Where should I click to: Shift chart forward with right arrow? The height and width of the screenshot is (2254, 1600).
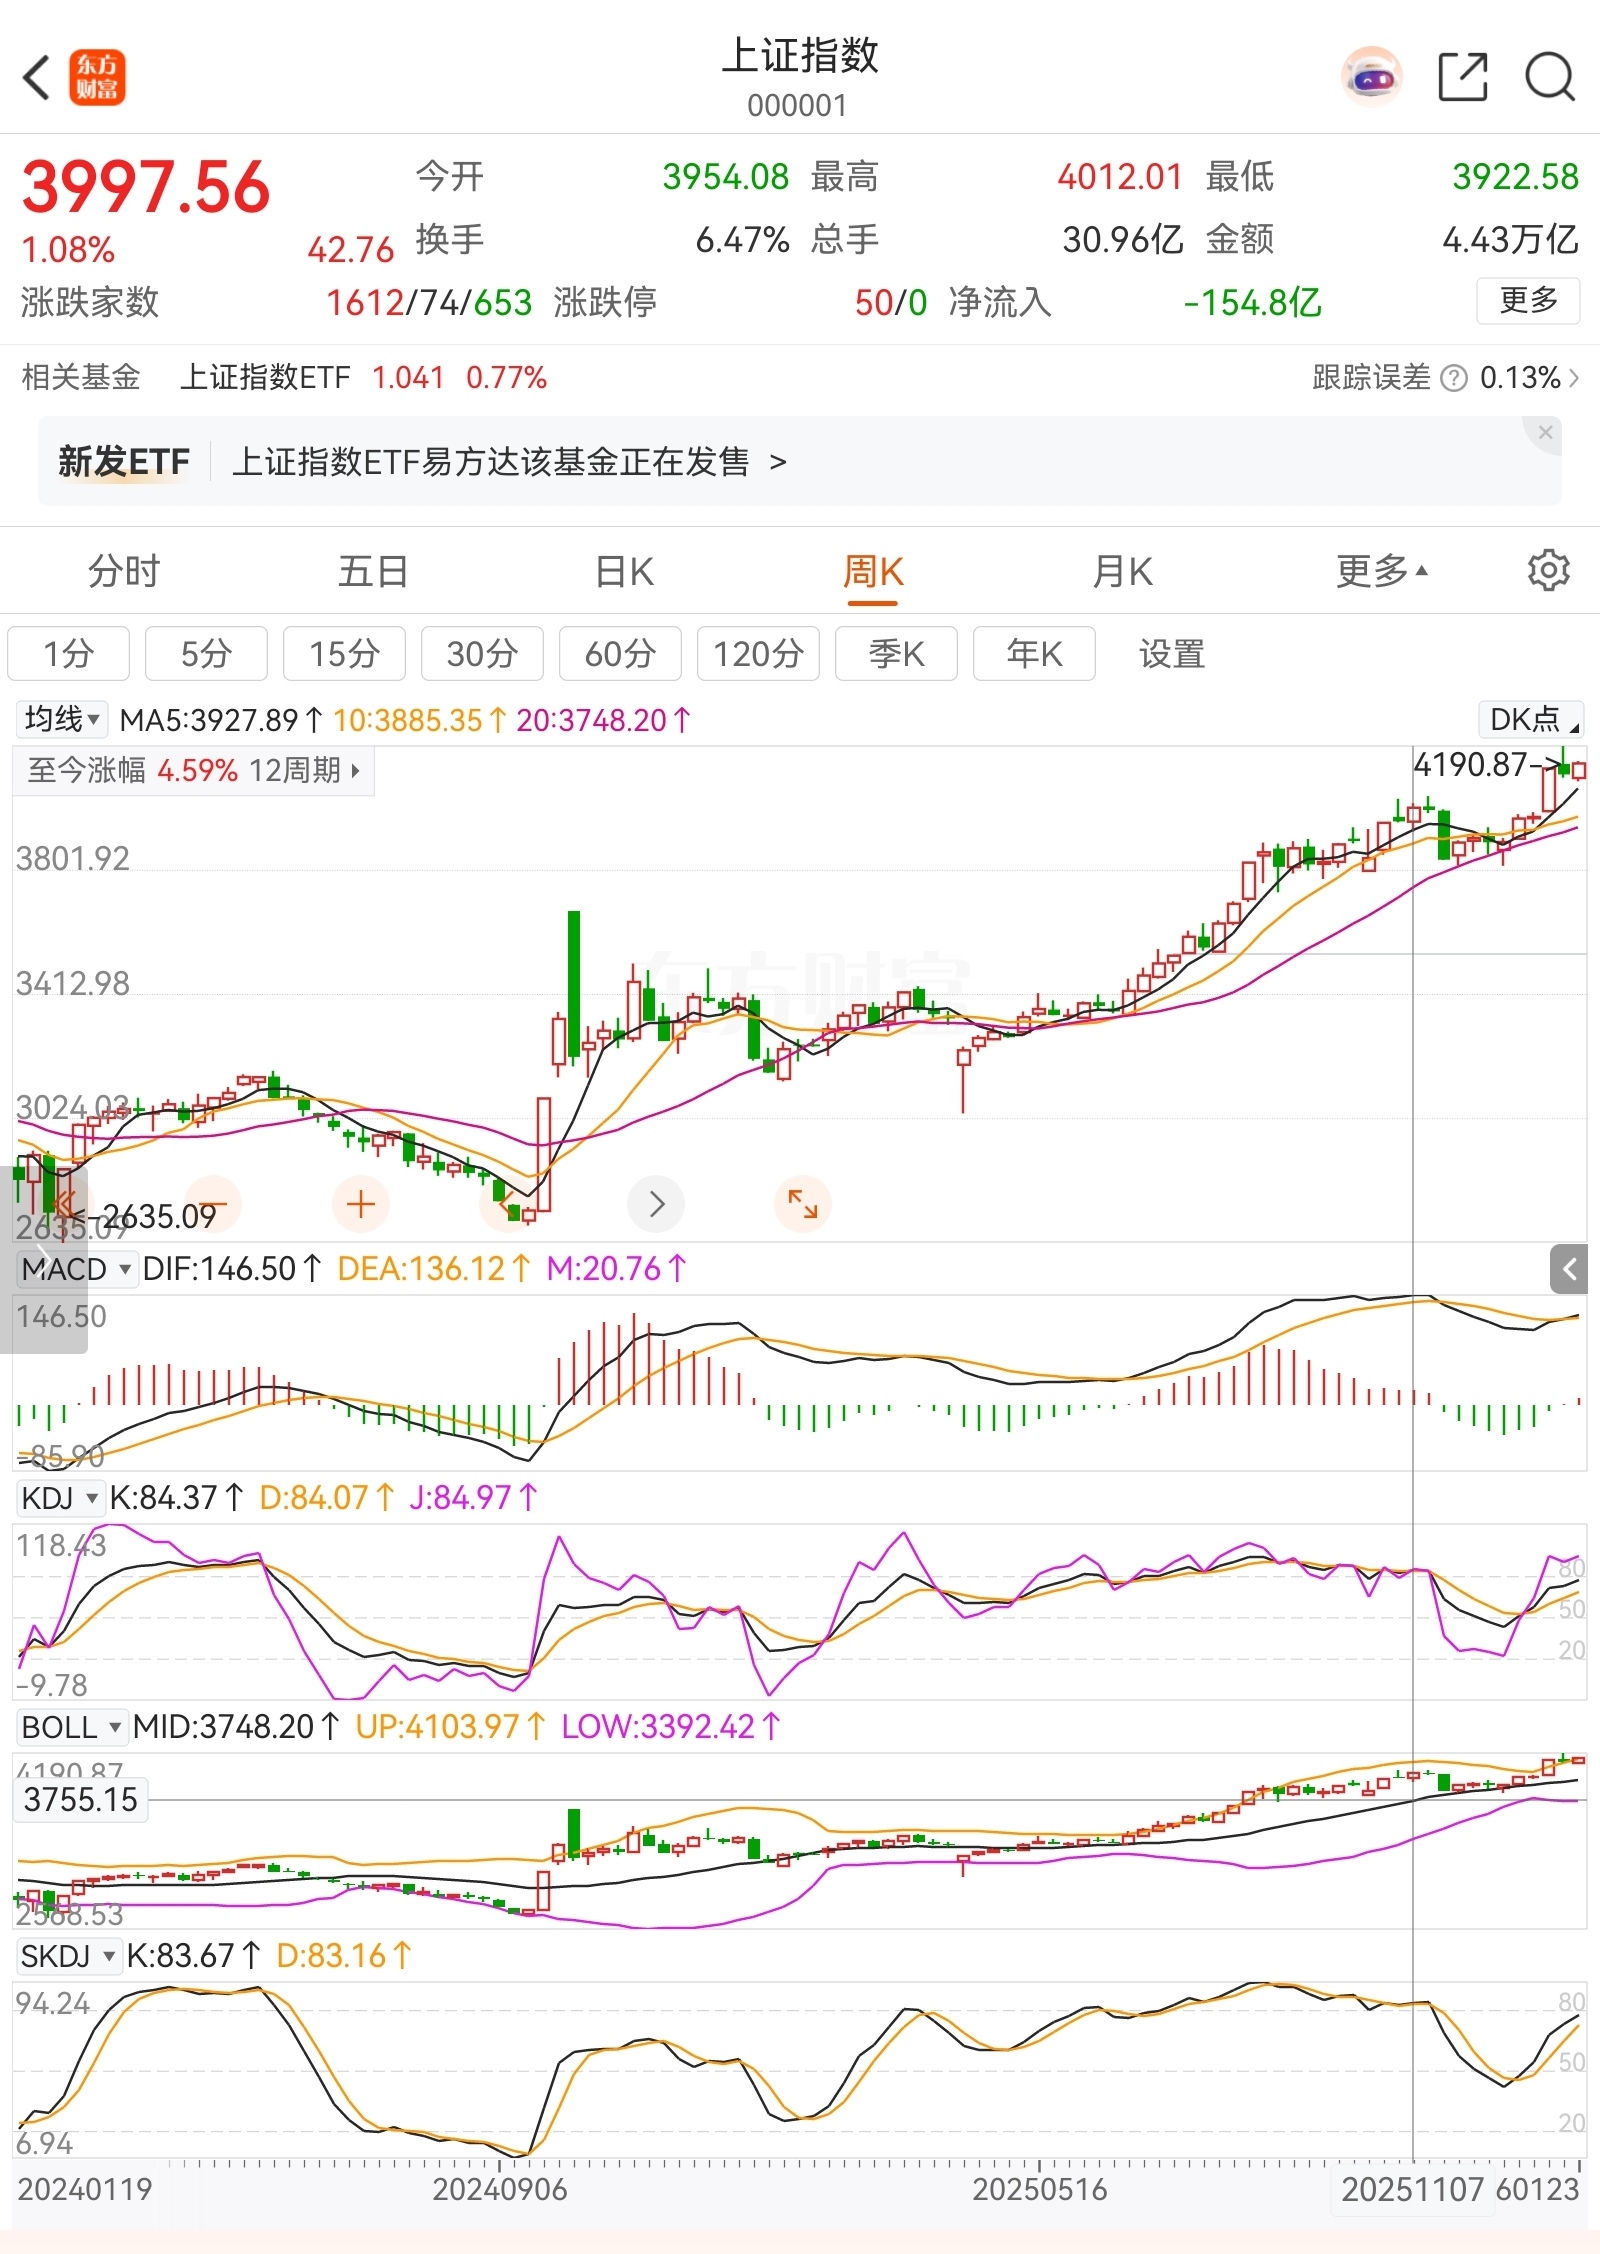point(656,1204)
